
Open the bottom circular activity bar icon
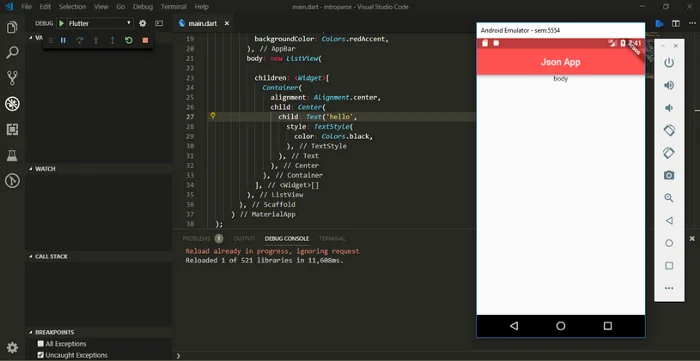(x=12, y=181)
